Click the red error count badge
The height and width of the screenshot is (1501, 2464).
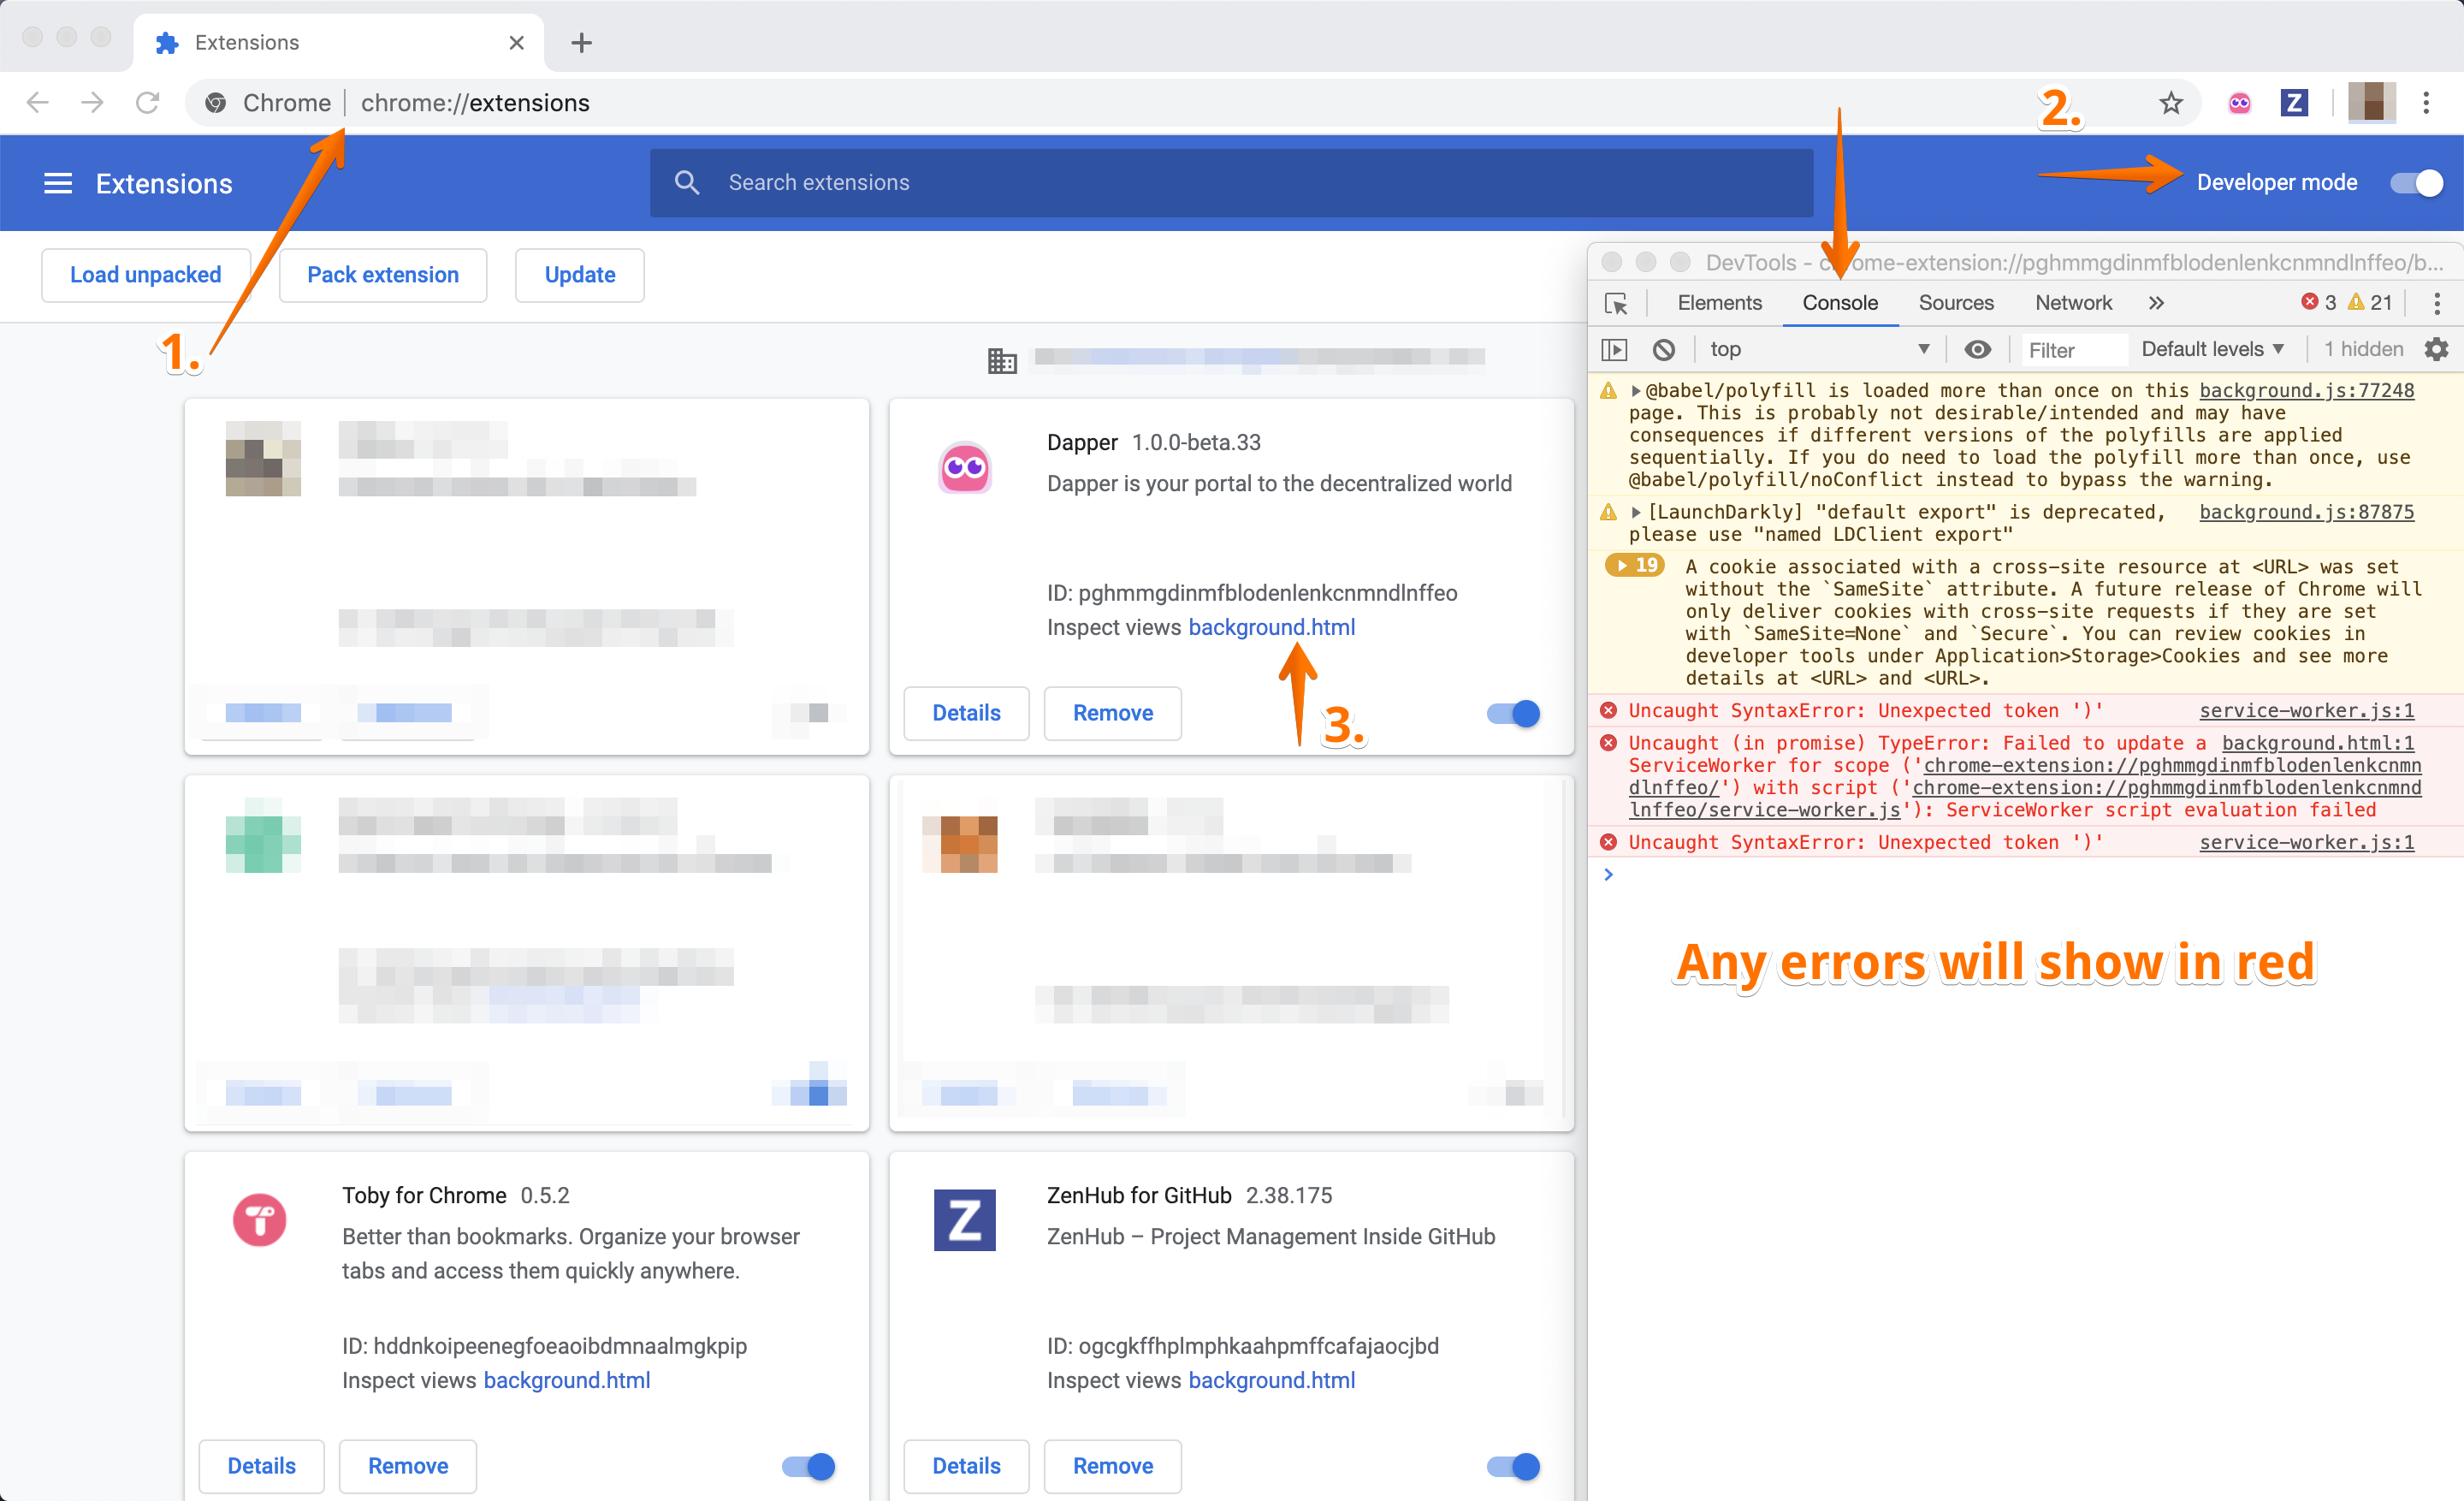click(2318, 302)
